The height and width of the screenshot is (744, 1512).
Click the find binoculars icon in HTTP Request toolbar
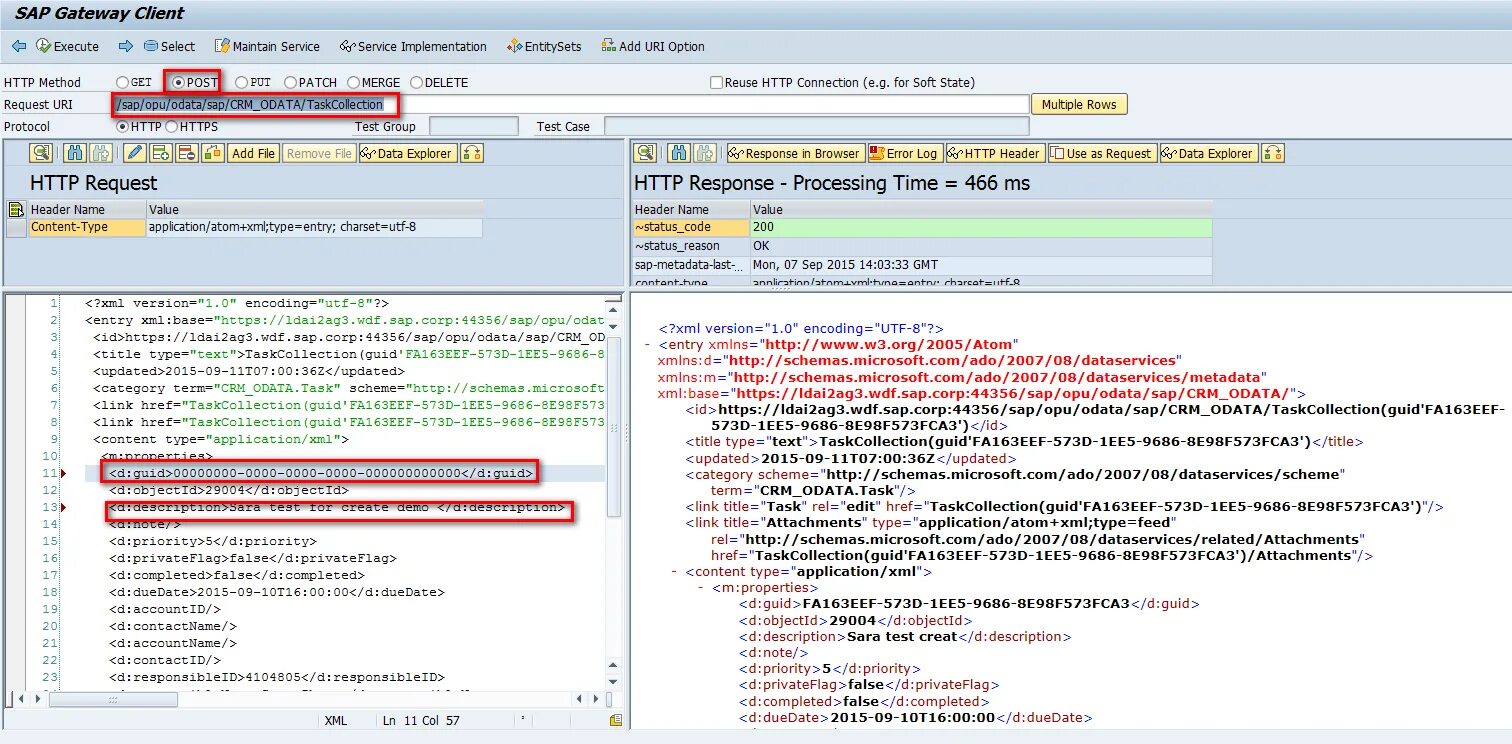pos(74,153)
